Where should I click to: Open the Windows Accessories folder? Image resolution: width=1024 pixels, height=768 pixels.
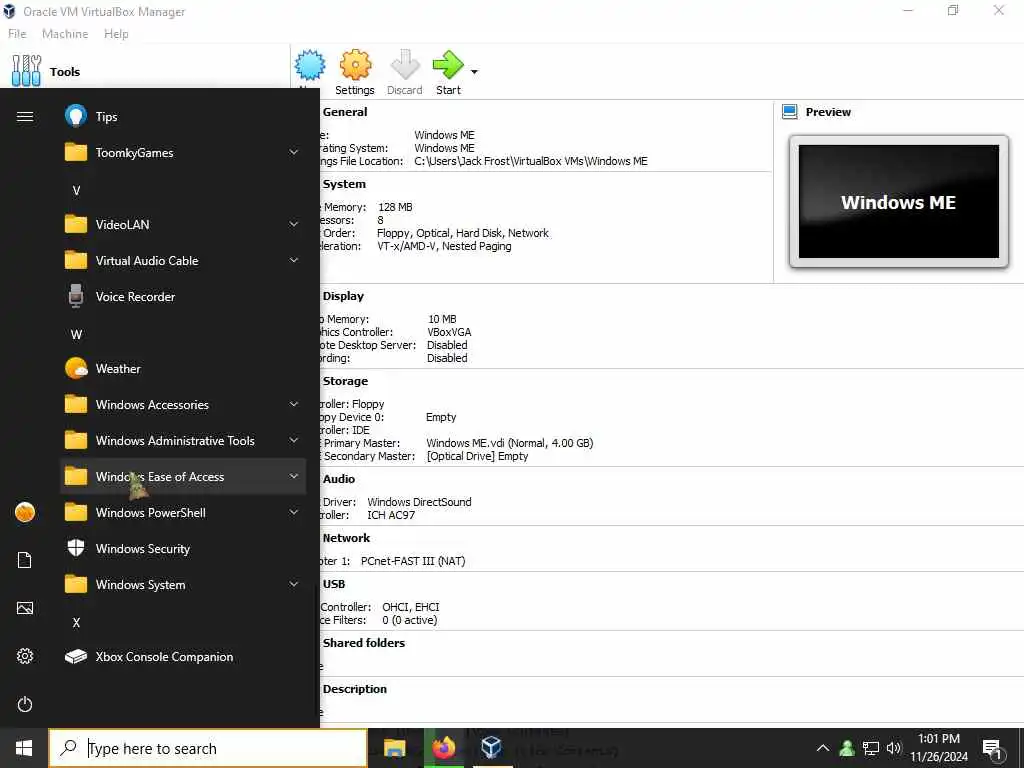click(x=183, y=404)
